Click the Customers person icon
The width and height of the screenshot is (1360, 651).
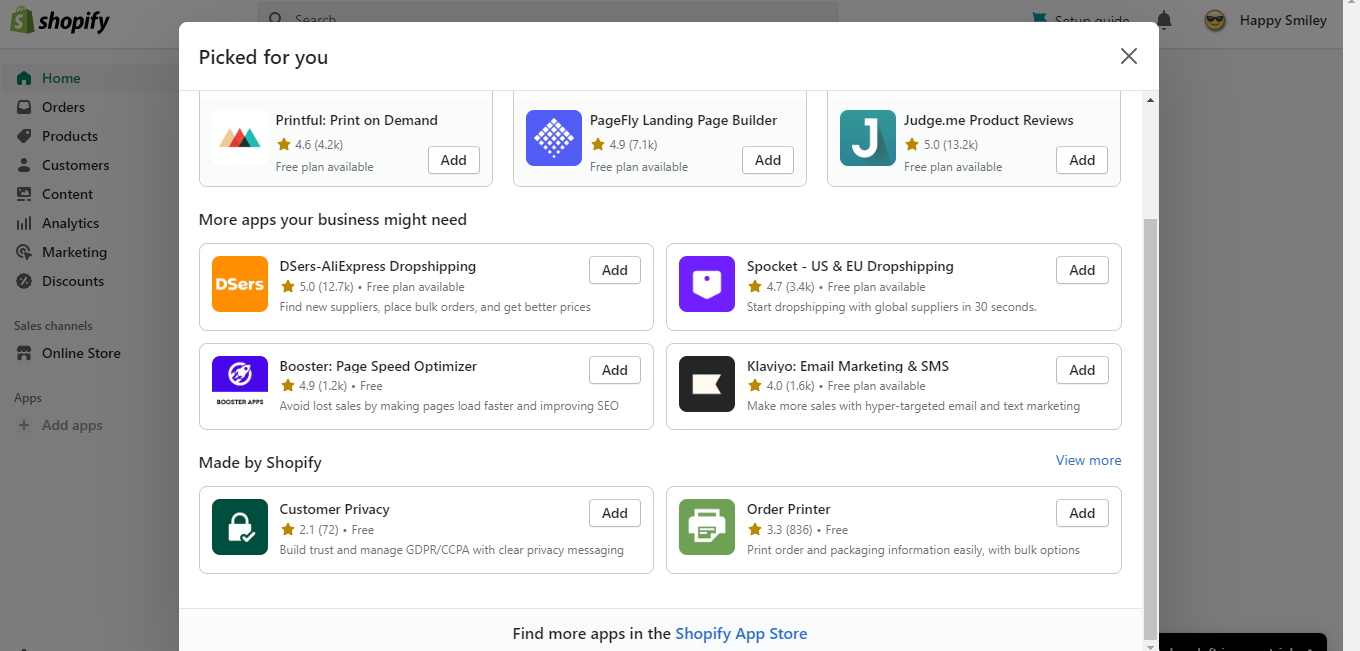(24, 165)
